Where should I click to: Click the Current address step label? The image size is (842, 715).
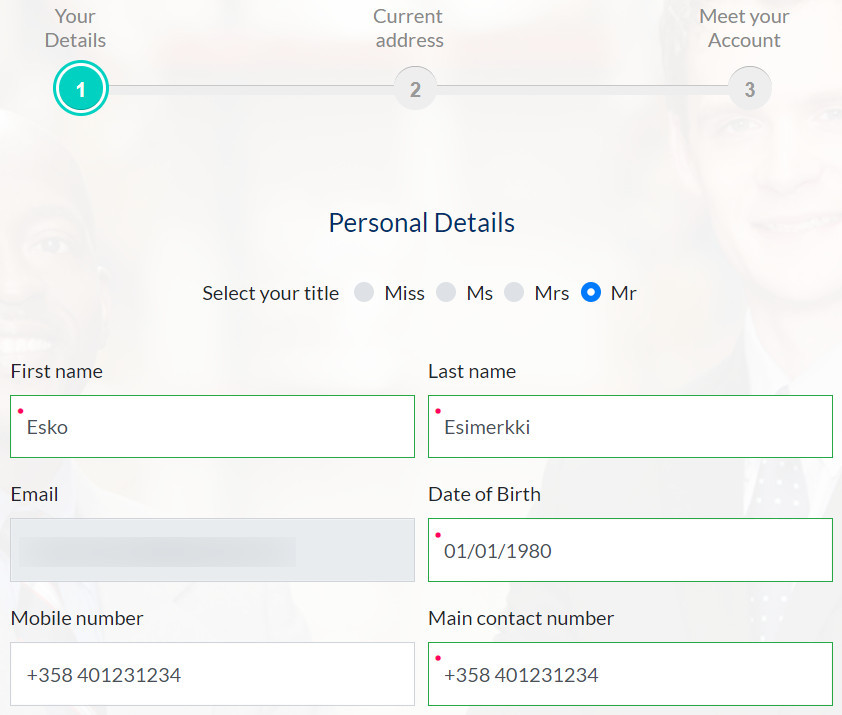coord(409,28)
